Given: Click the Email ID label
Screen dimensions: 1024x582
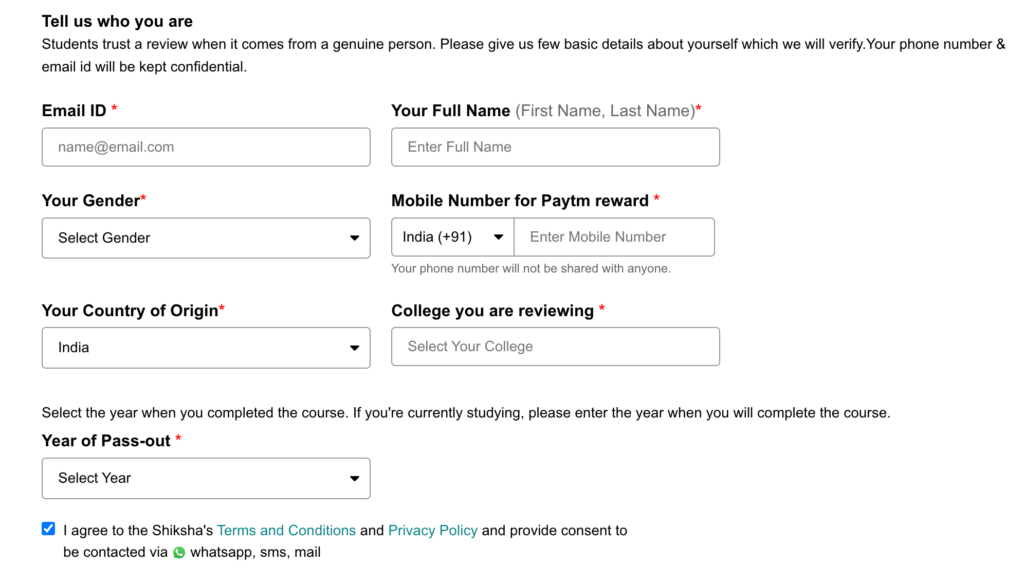Looking at the screenshot, I should (x=74, y=110).
